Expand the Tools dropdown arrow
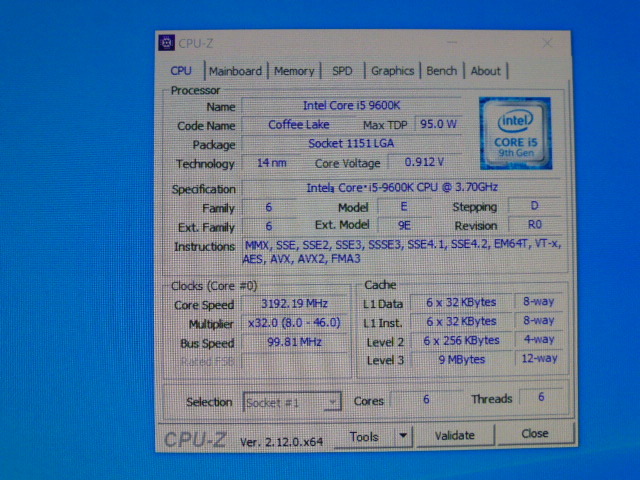The image size is (640, 480). pyautogui.click(x=403, y=436)
